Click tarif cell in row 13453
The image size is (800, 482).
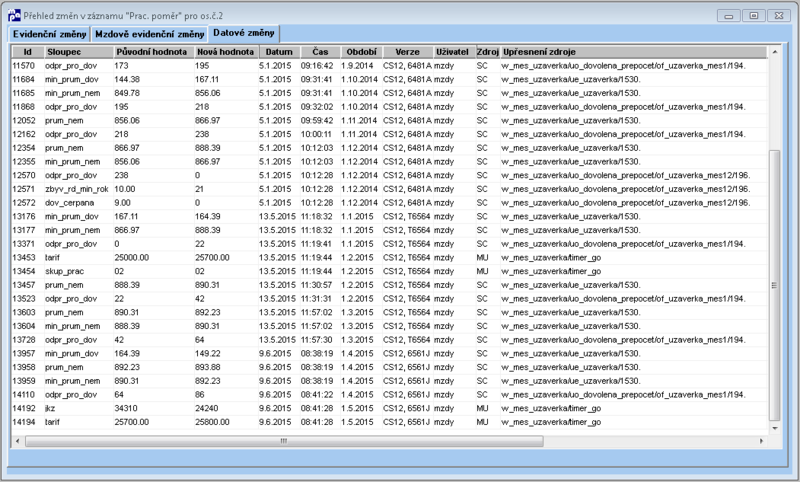click(53, 258)
